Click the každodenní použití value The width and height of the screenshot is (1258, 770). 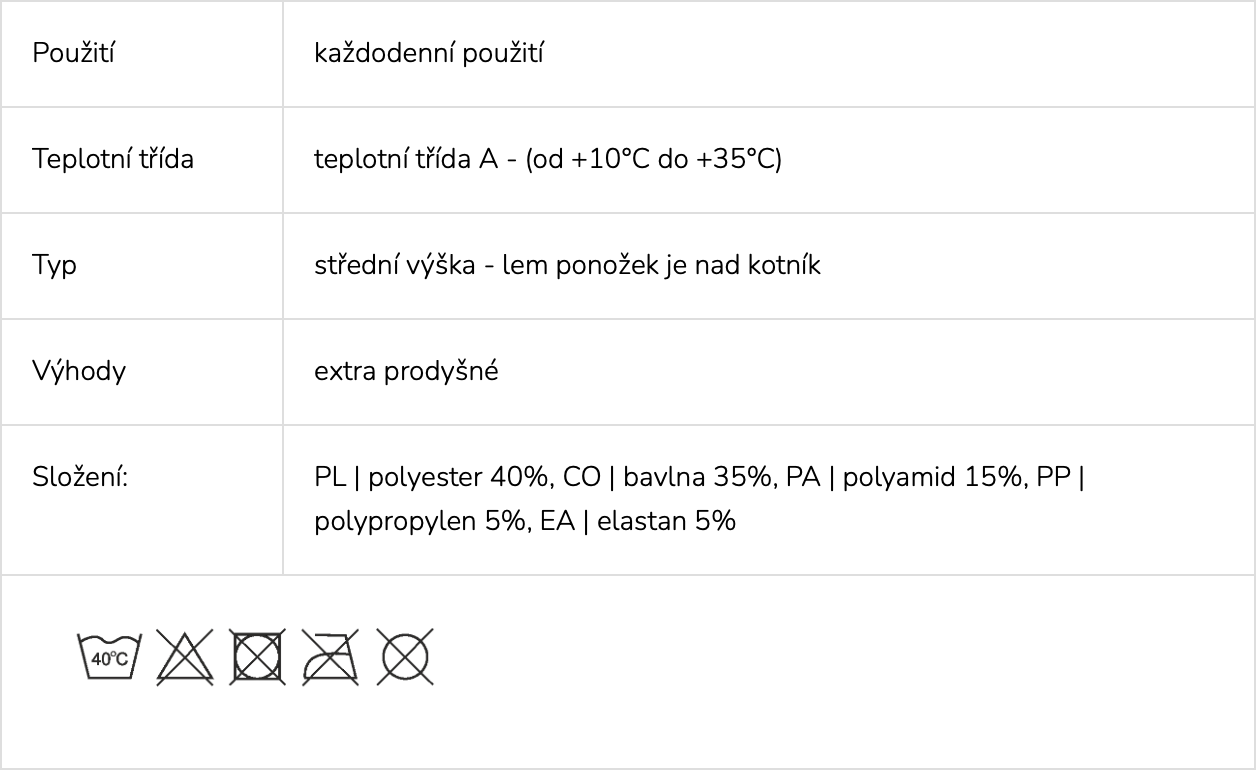[429, 53]
